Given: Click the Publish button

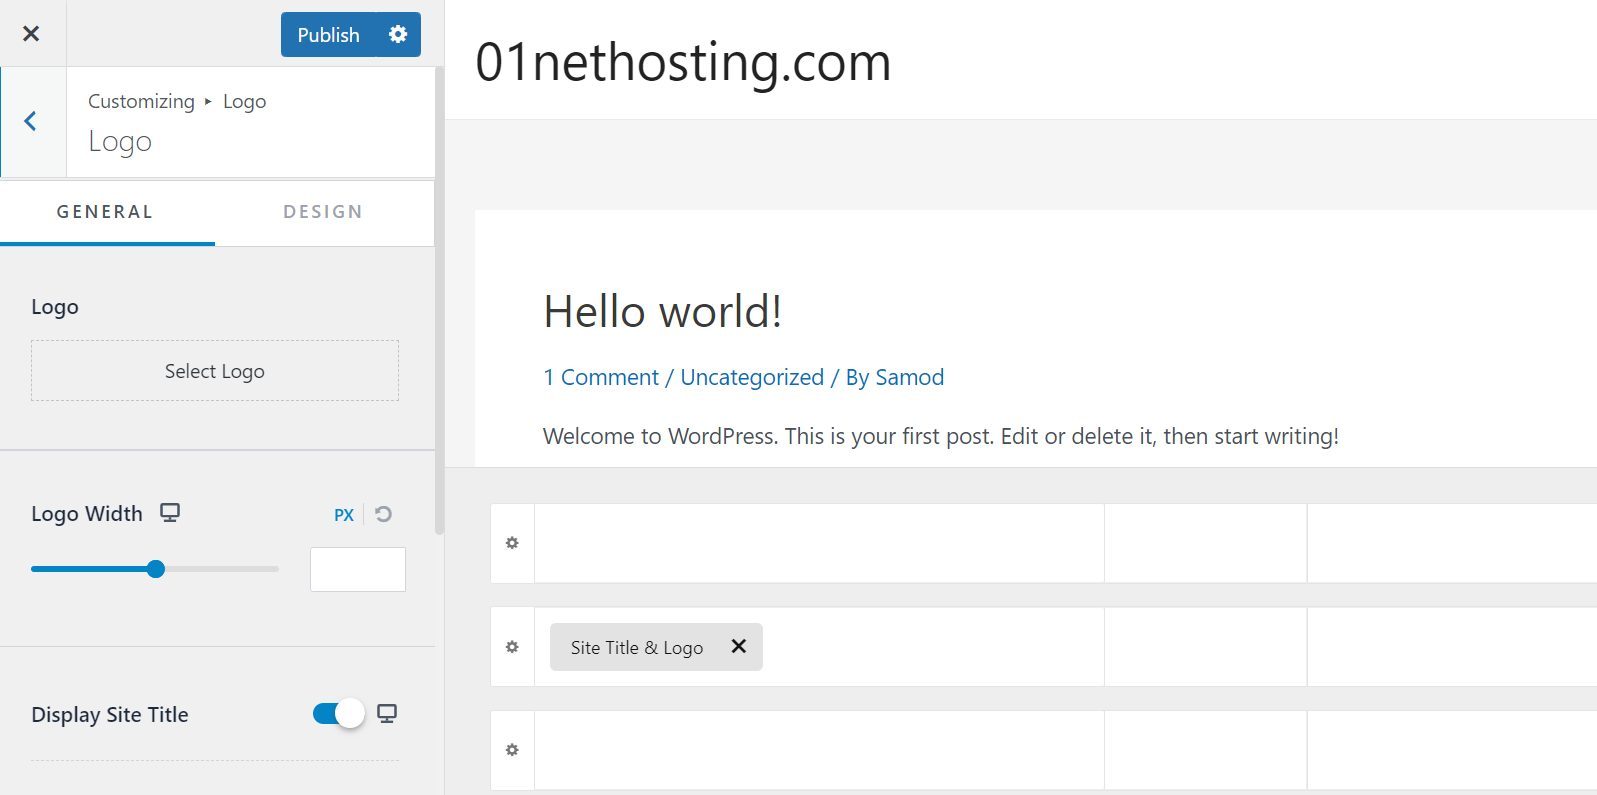Looking at the screenshot, I should pyautogui.click(x=328, y=34).
